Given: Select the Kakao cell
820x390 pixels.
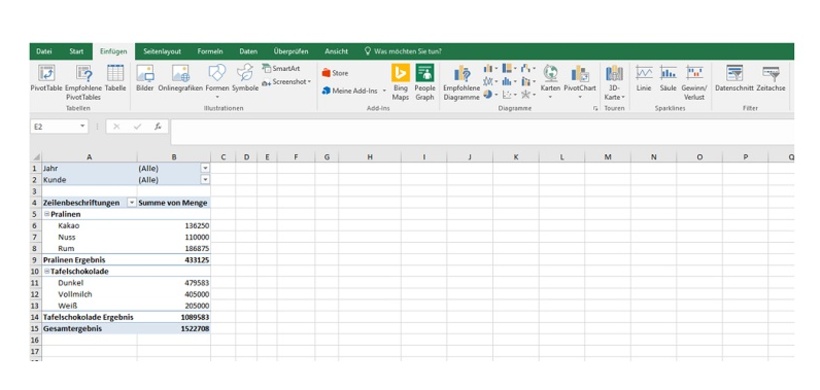Looking at the screenshot, I should click(89, 226).
